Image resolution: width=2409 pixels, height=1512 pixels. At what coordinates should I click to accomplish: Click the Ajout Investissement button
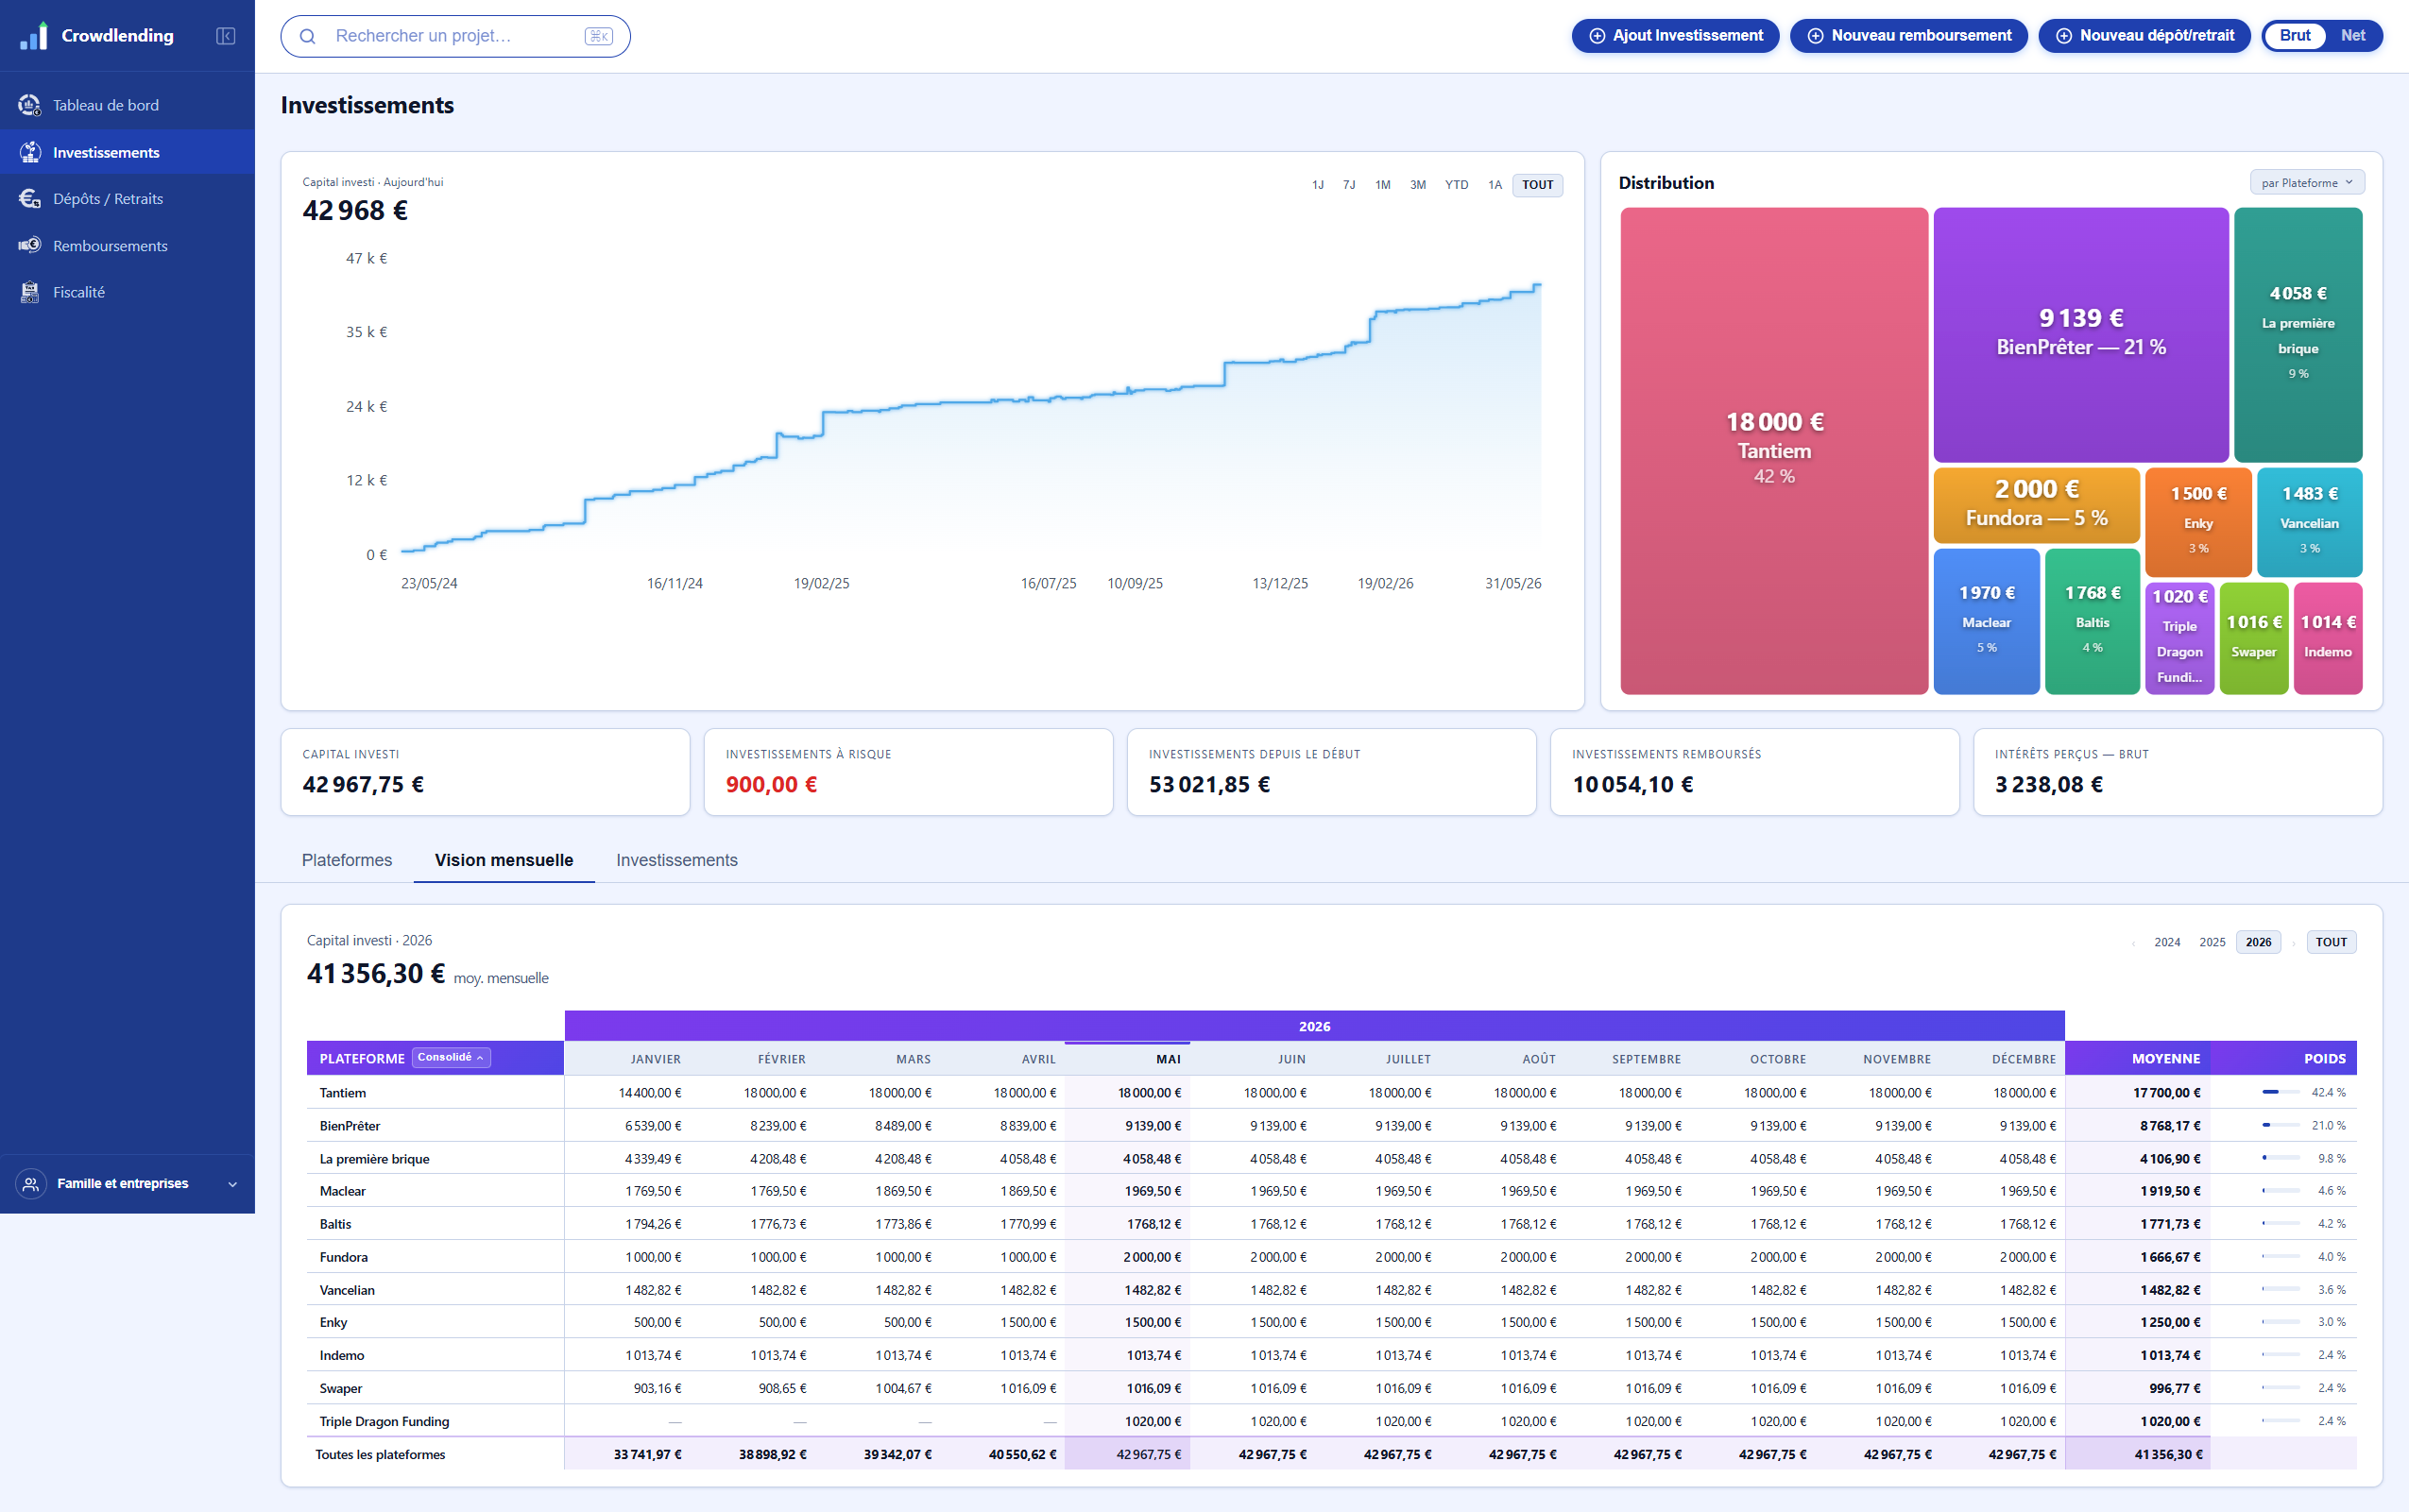[1675, 36]
